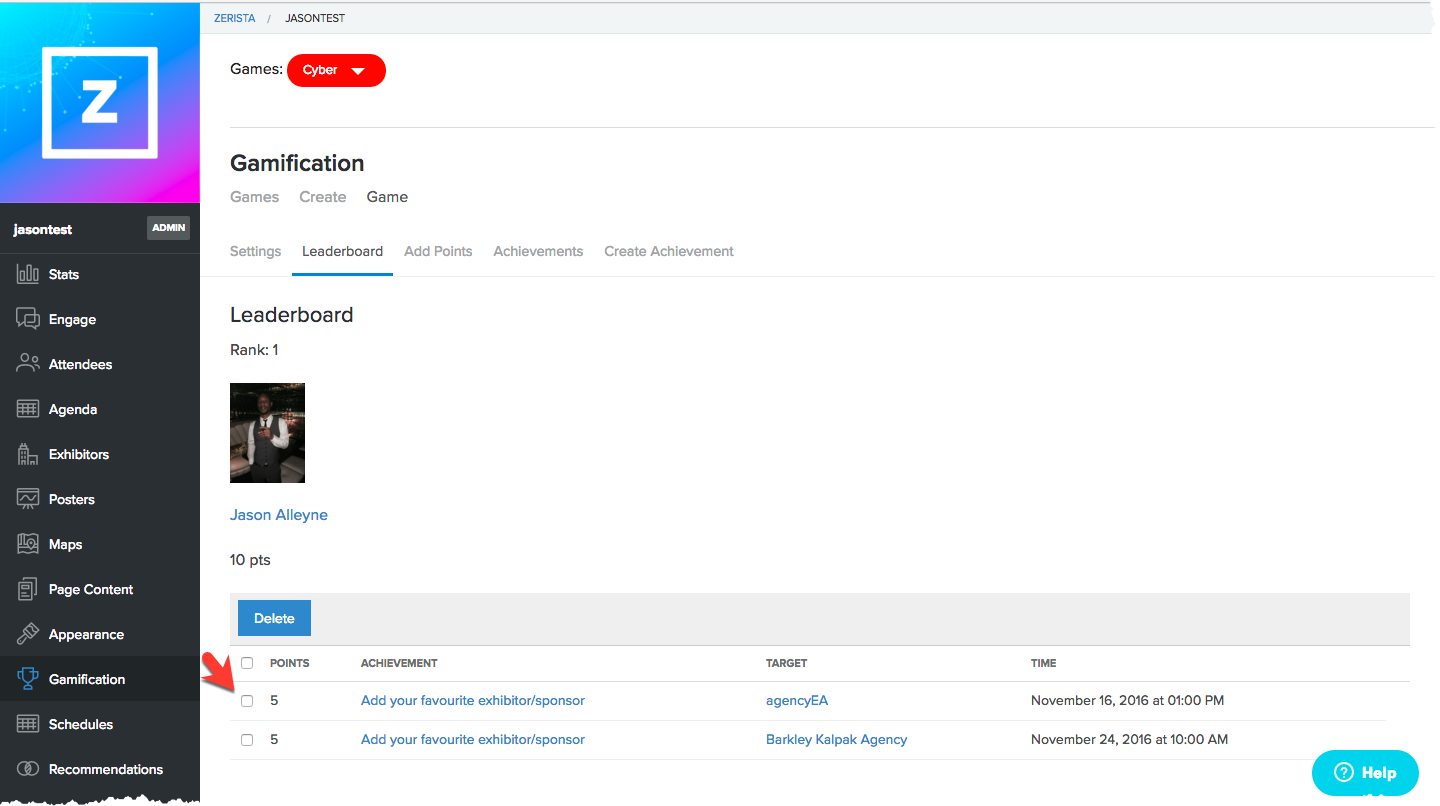Open the Help button

(1365, 773)
